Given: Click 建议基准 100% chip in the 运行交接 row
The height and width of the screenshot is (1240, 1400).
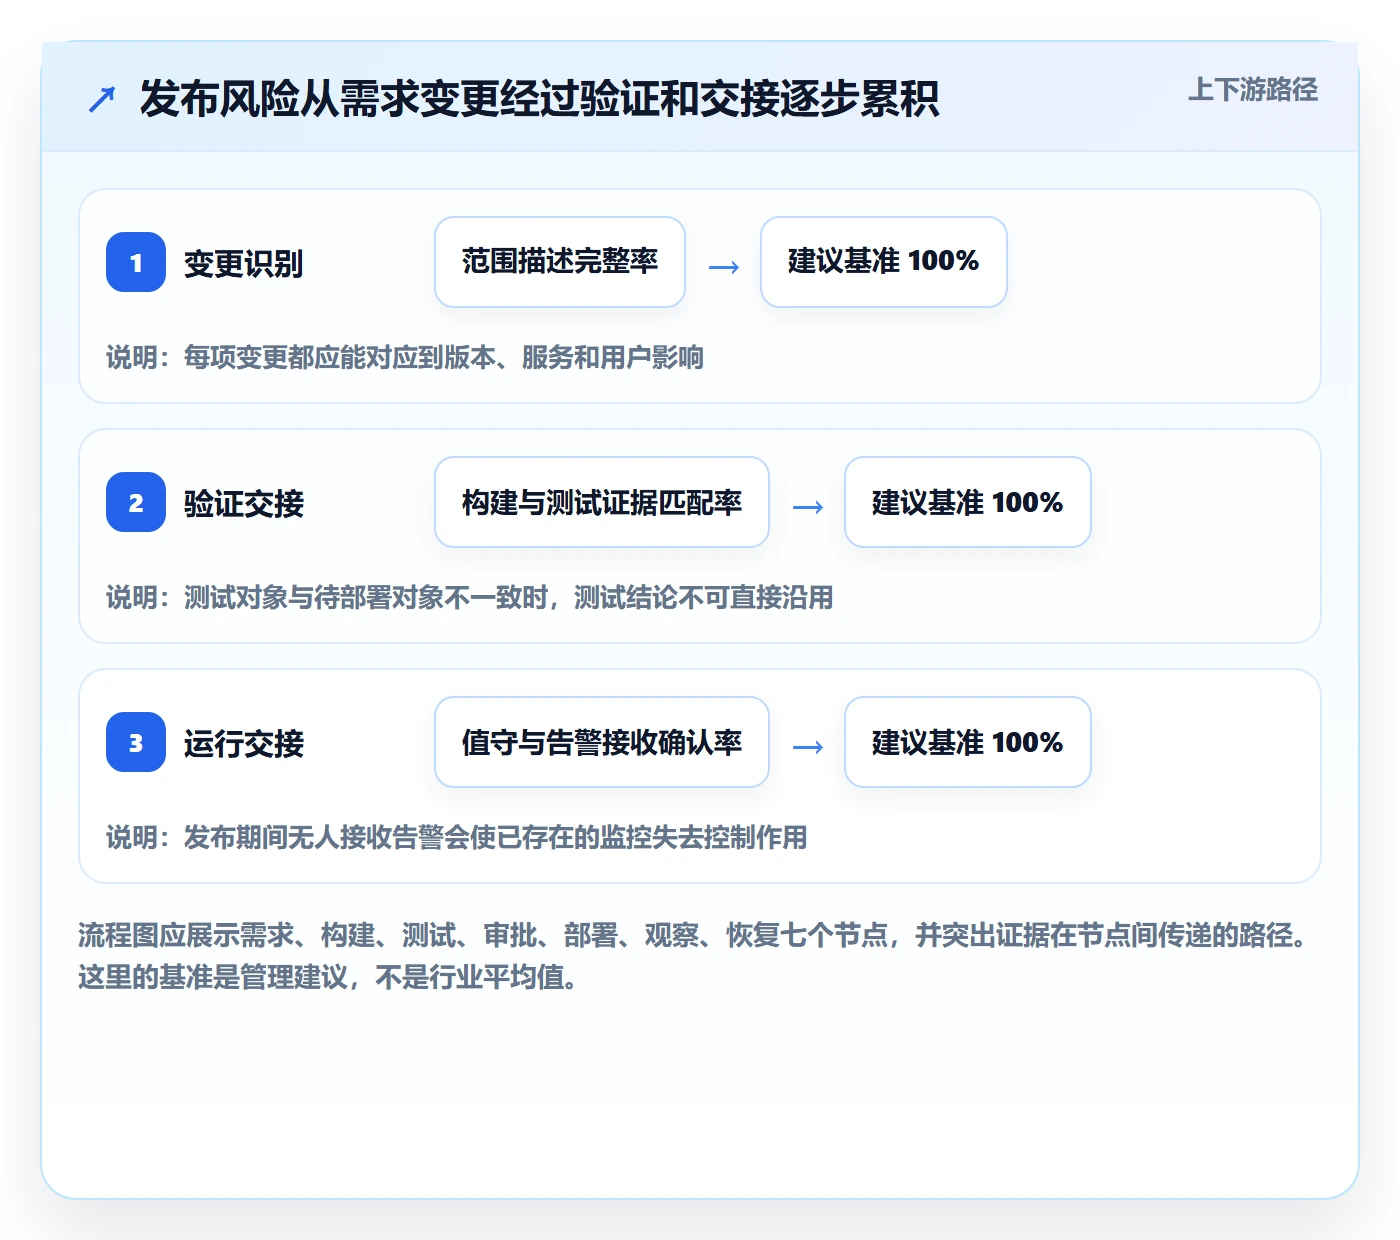Looking at the screenshot, I should (x=968, y=742).
